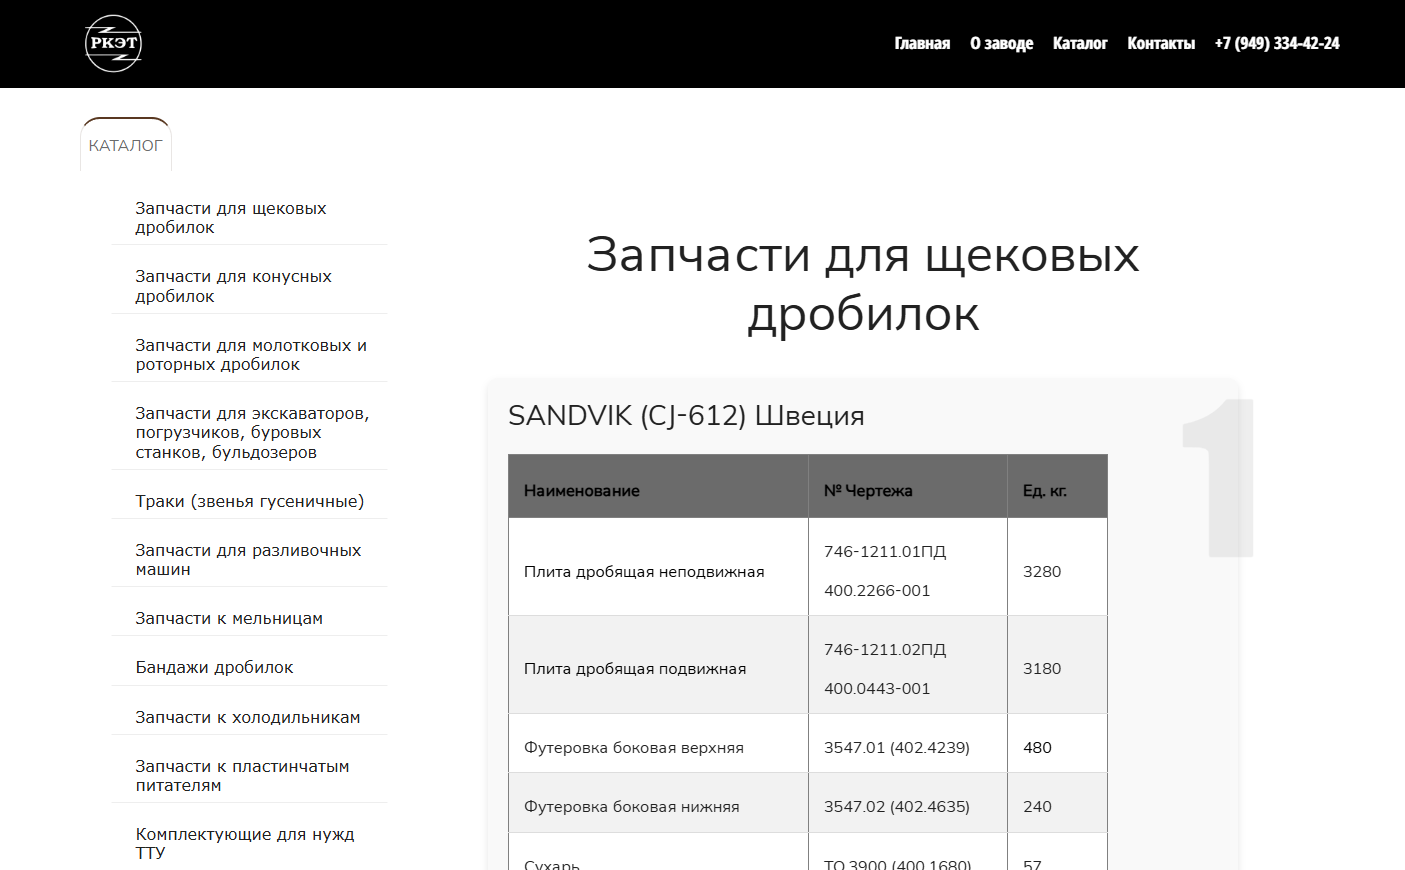Click the Наименование table column header
This screenshot has width=1405, height=870.
pos(582,491)
